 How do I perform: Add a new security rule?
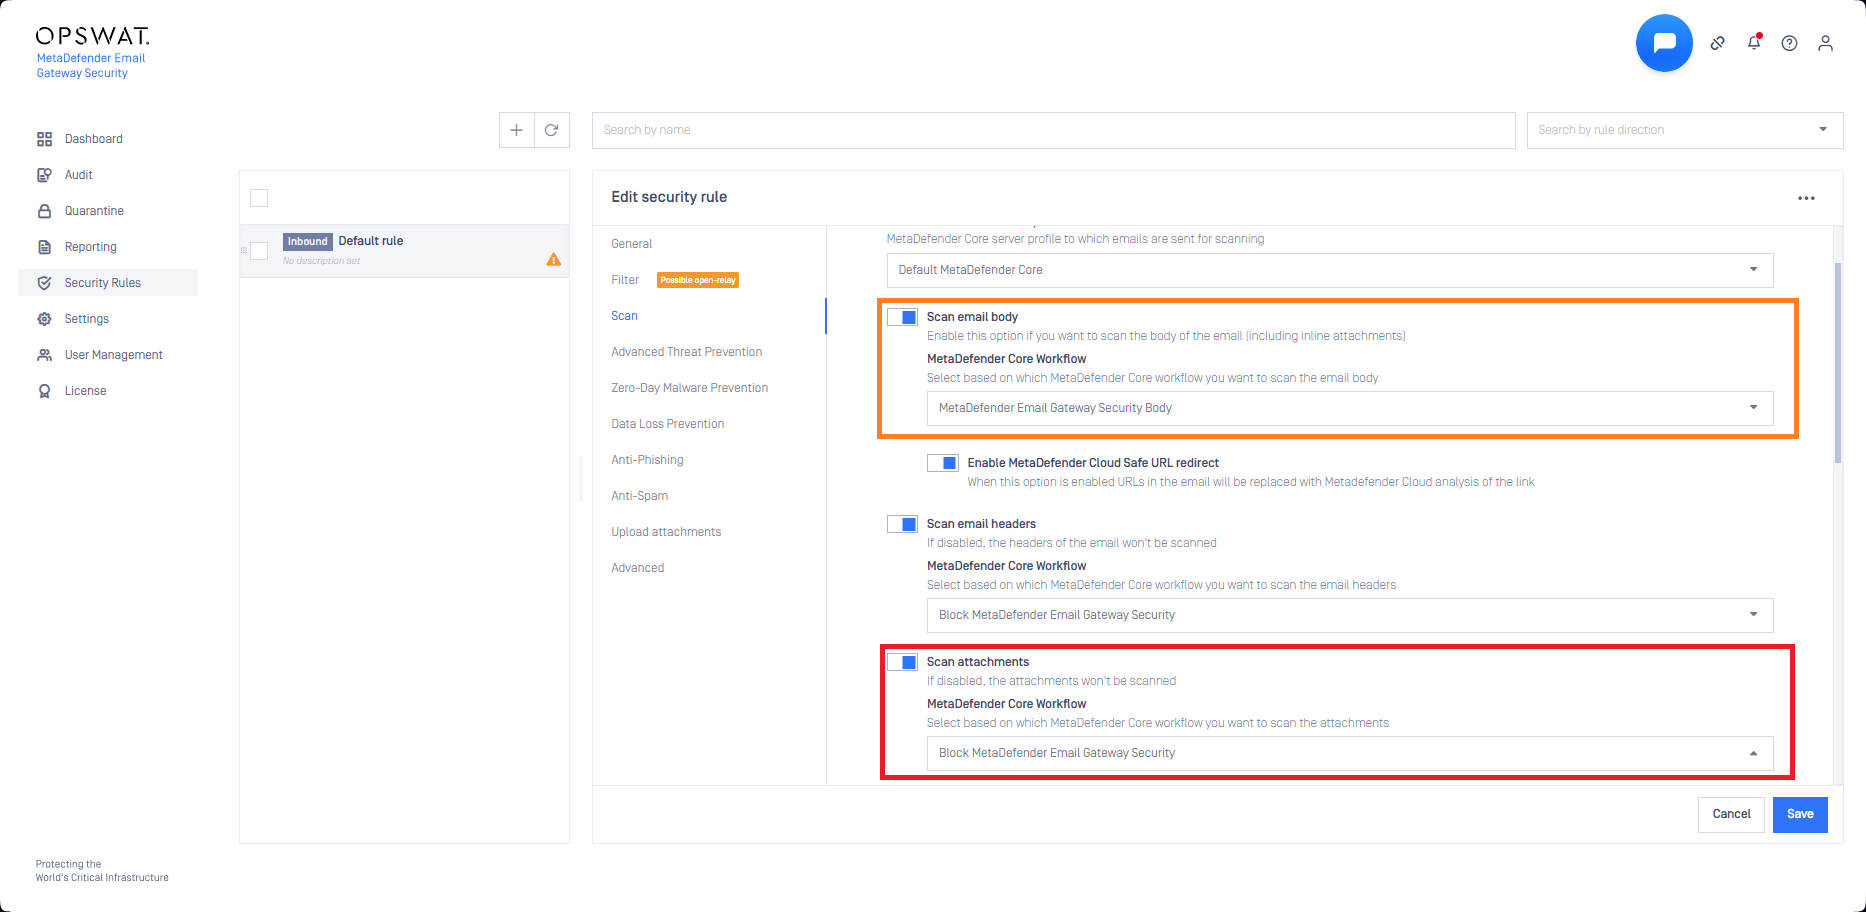pos(516,130)
